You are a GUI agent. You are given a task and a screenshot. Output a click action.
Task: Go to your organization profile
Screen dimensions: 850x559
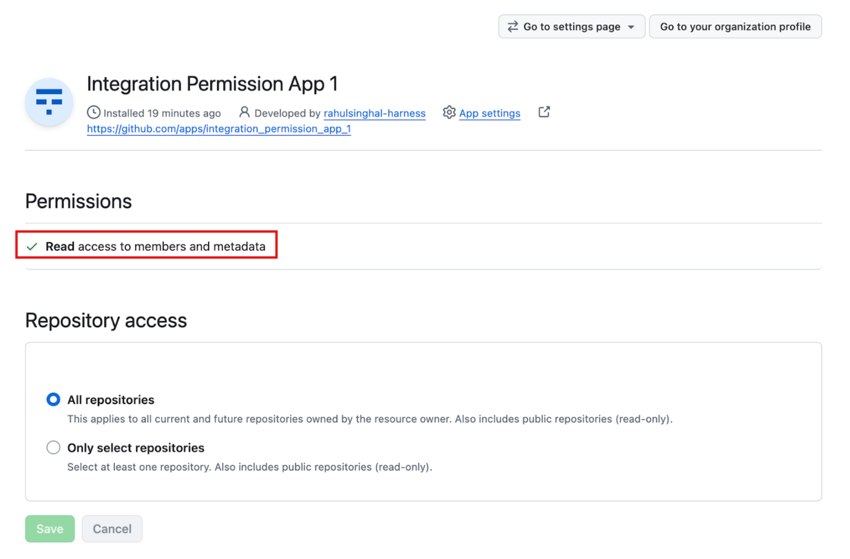click(735, 27)
